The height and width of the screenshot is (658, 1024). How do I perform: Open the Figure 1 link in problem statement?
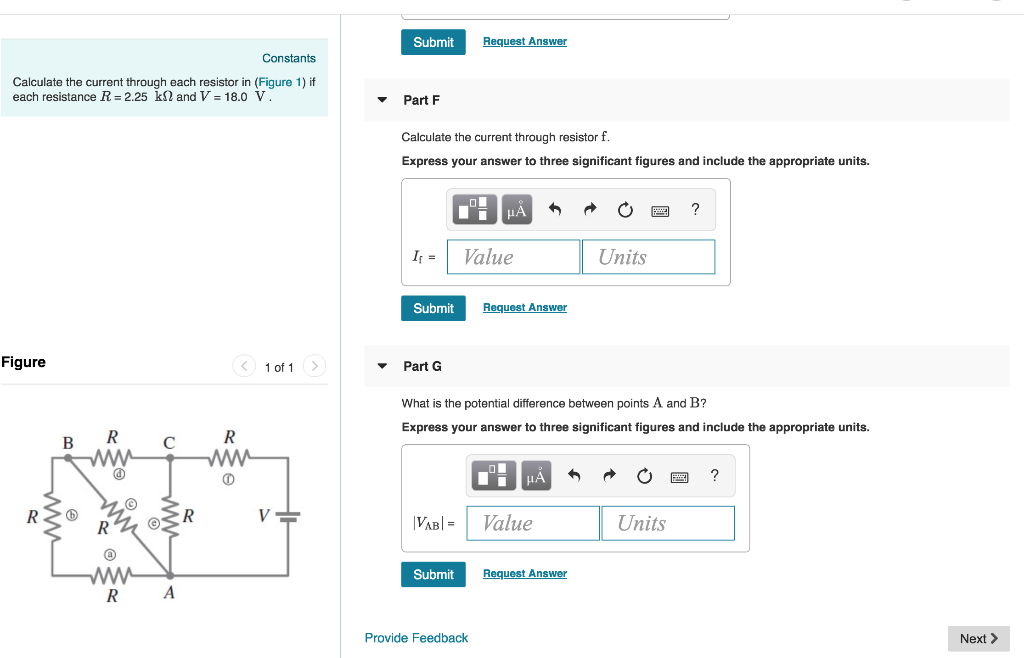point(279,82)
